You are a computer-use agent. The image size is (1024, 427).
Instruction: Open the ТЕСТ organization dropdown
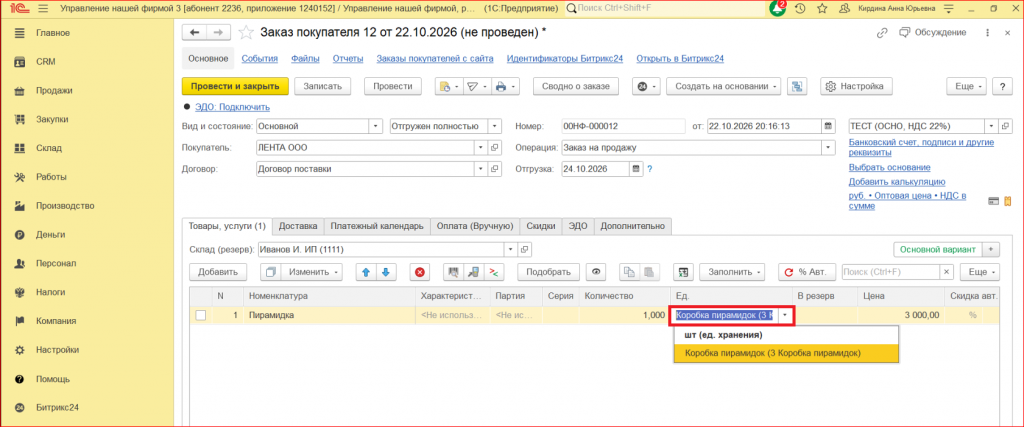(x=992, y=126)
